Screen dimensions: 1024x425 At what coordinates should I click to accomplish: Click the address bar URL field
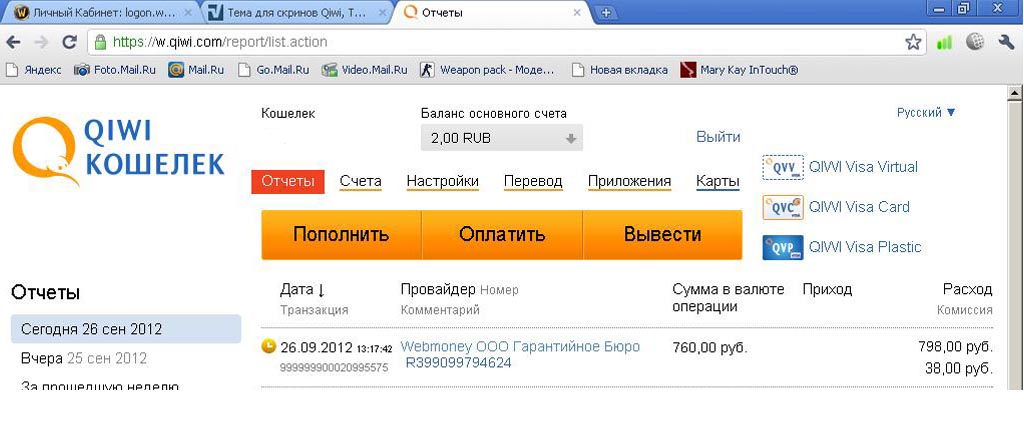pyautogui.click(x=500, y=42)
